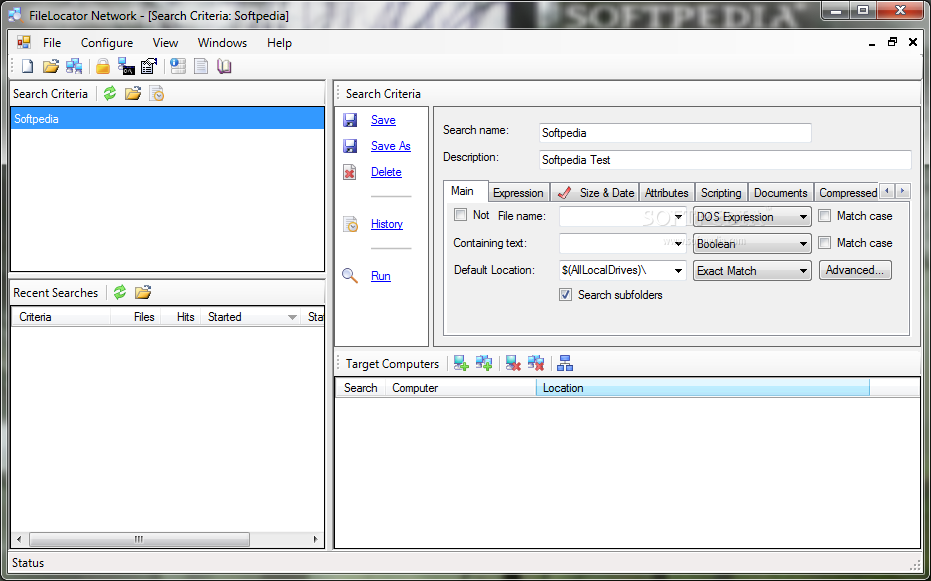Click red X document icon beside Delete

(x=350, y=172)
